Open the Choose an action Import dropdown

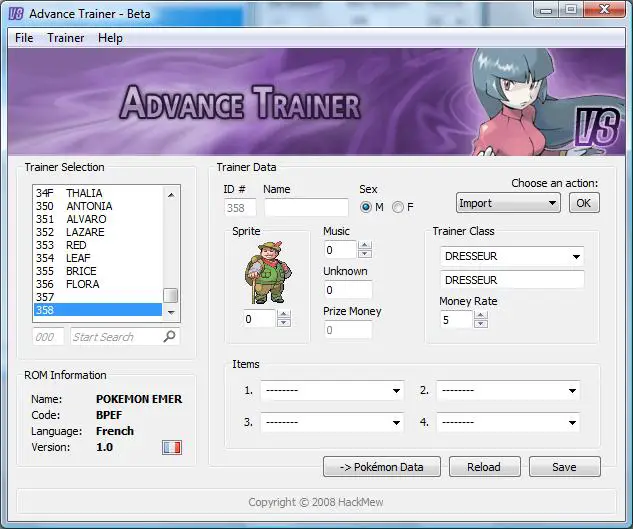point(508,203)
